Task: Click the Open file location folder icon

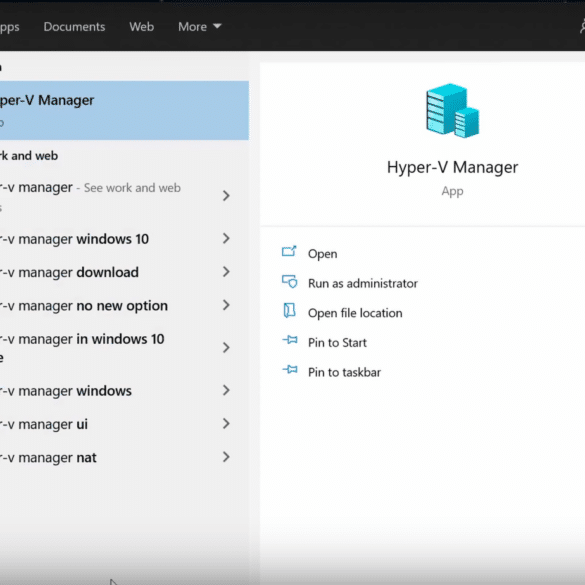Action: click(x=289, y=311)
